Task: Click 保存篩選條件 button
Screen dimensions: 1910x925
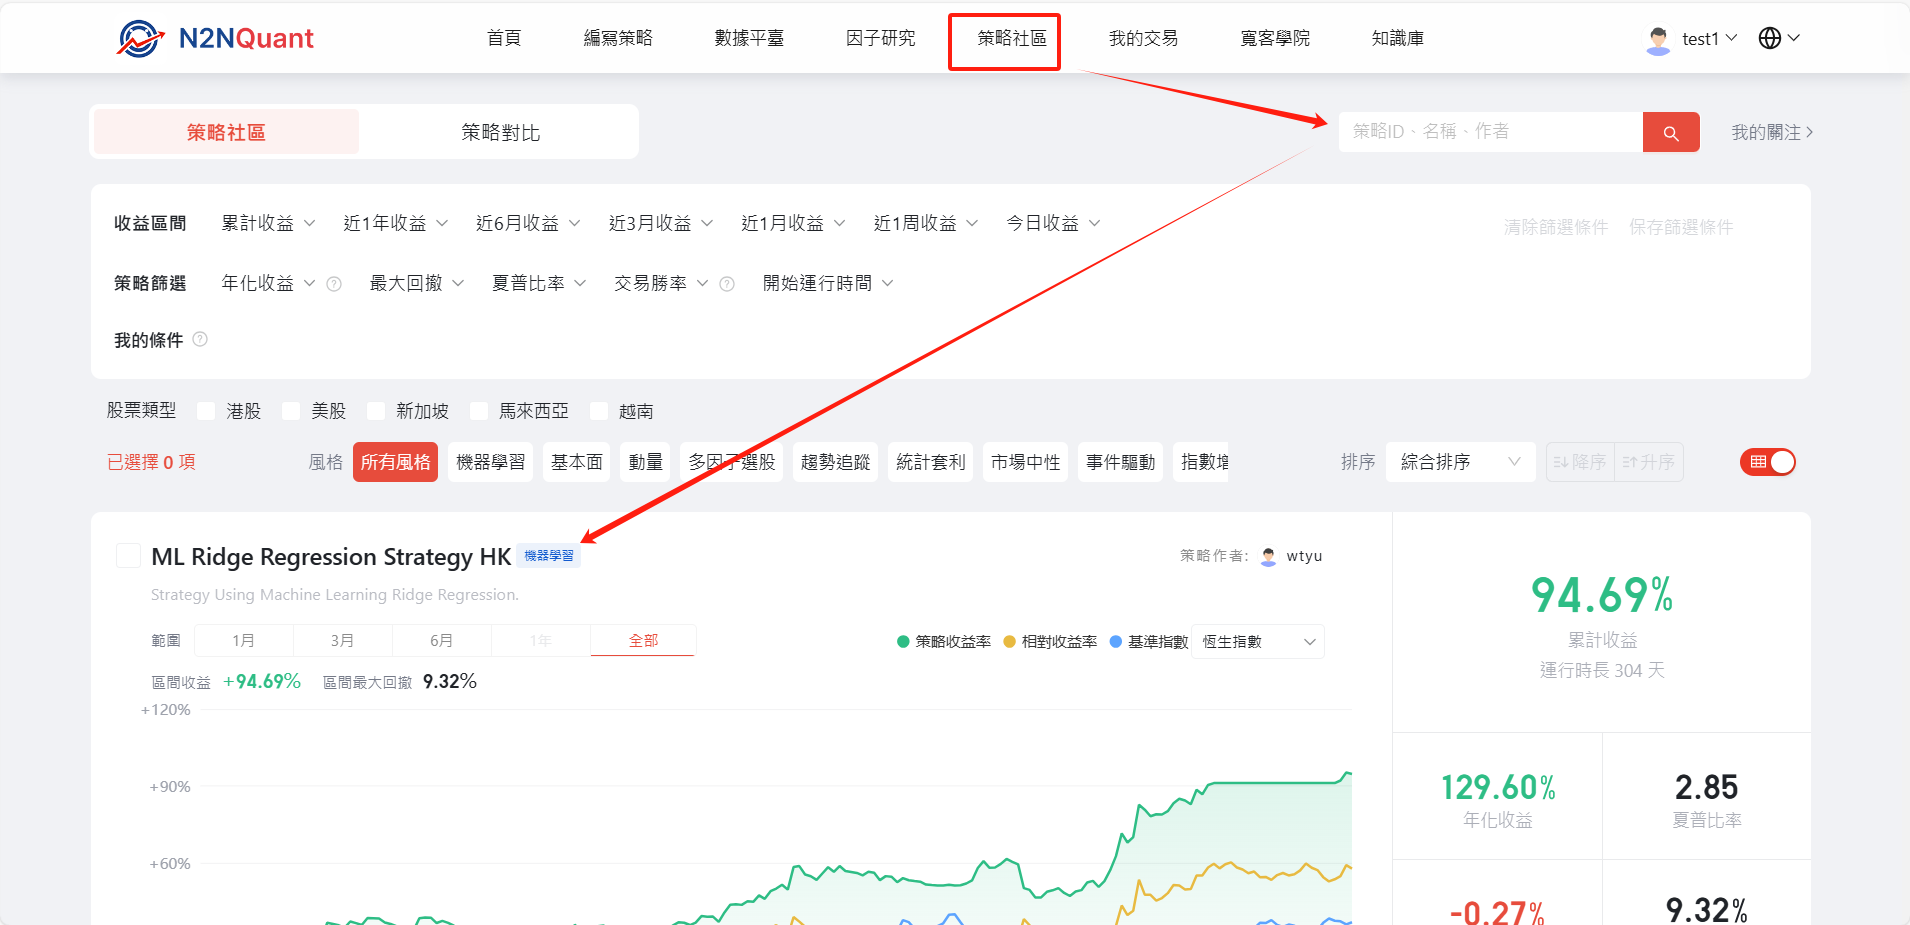Action: [x=1681, y=227]
